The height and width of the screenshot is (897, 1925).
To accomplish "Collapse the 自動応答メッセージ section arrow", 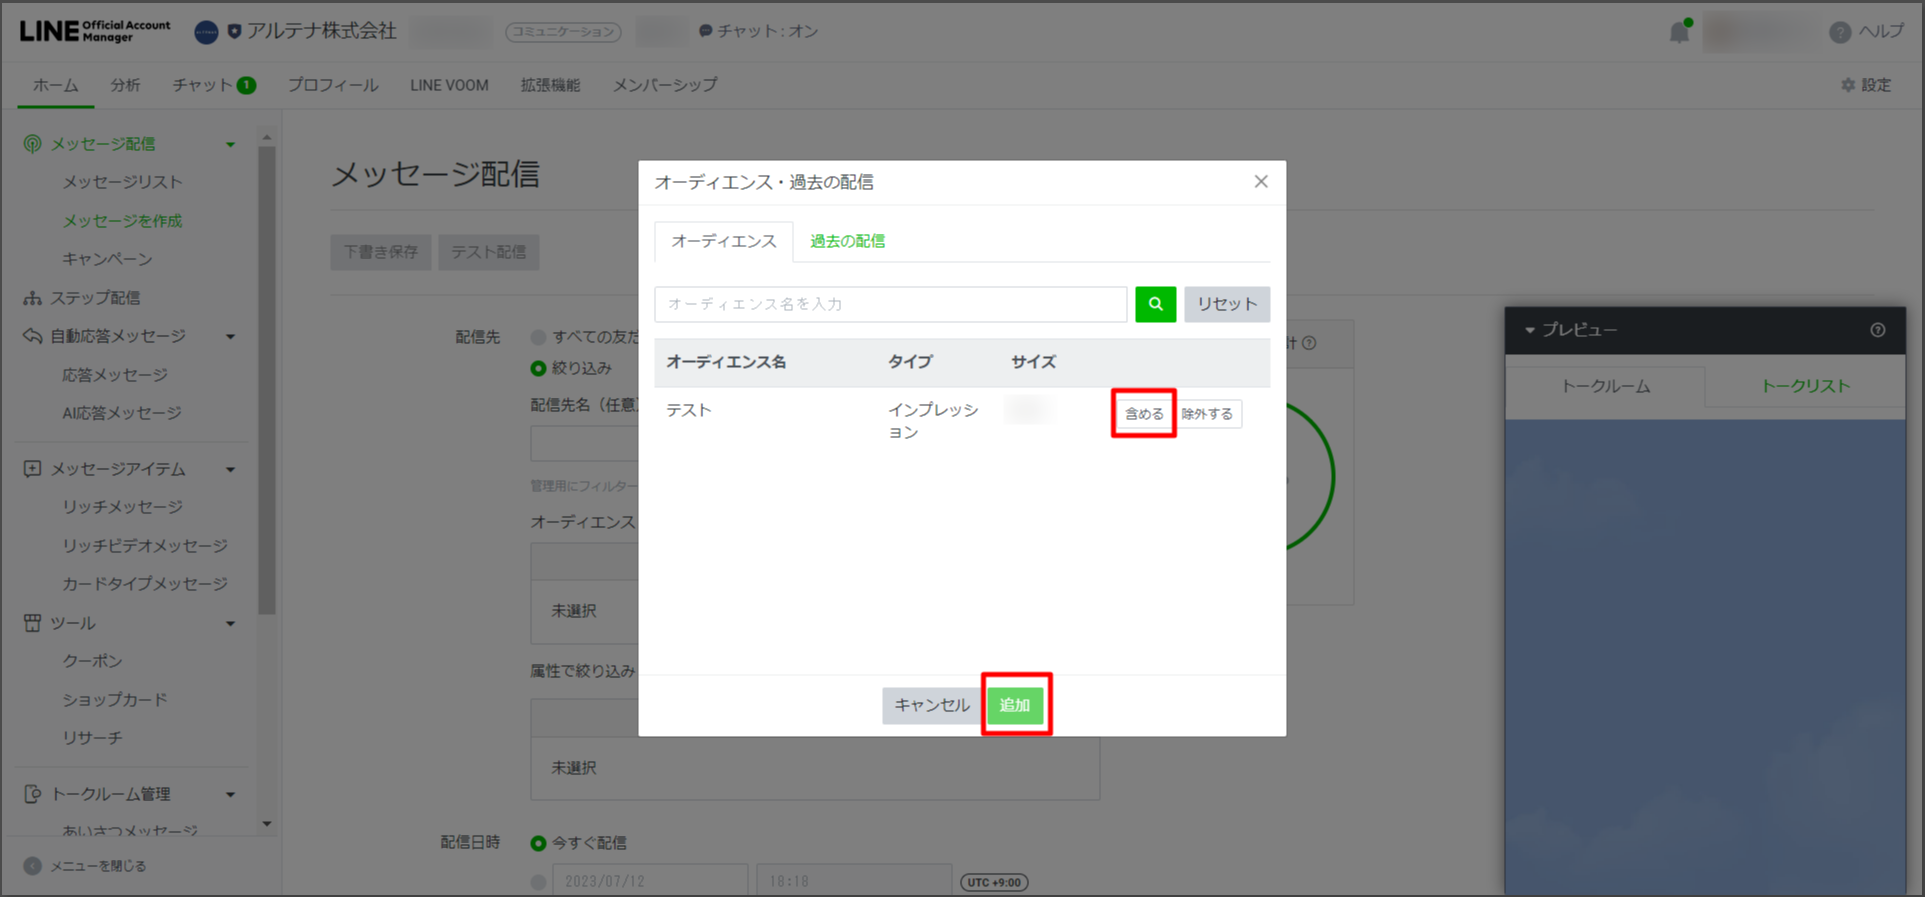I will (231, 337).
